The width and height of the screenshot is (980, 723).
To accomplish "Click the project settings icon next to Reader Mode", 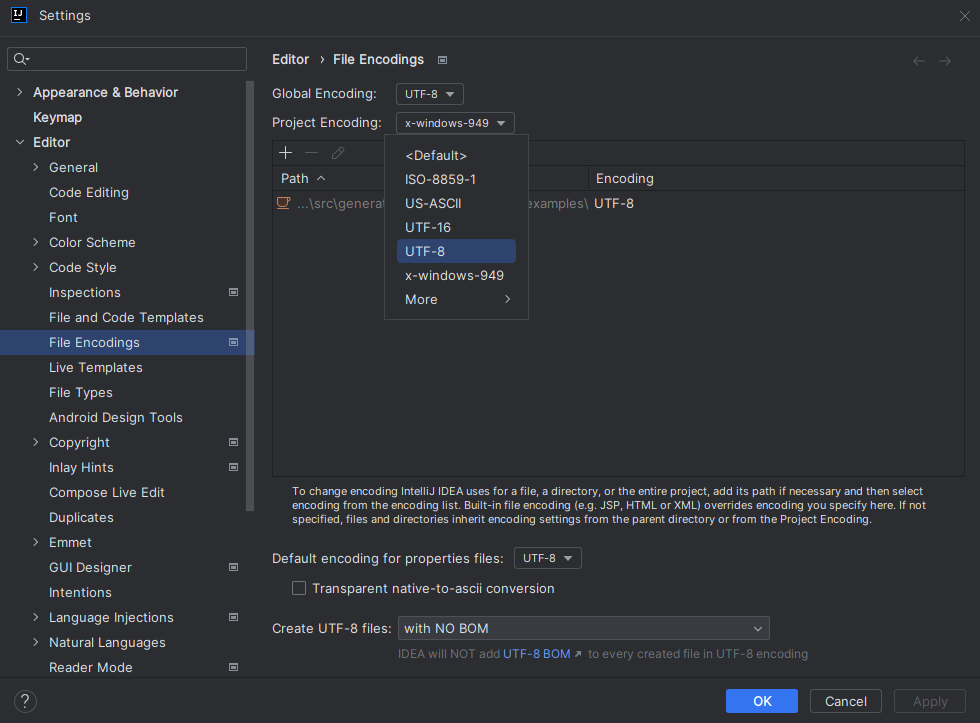I will coord(233,667).
